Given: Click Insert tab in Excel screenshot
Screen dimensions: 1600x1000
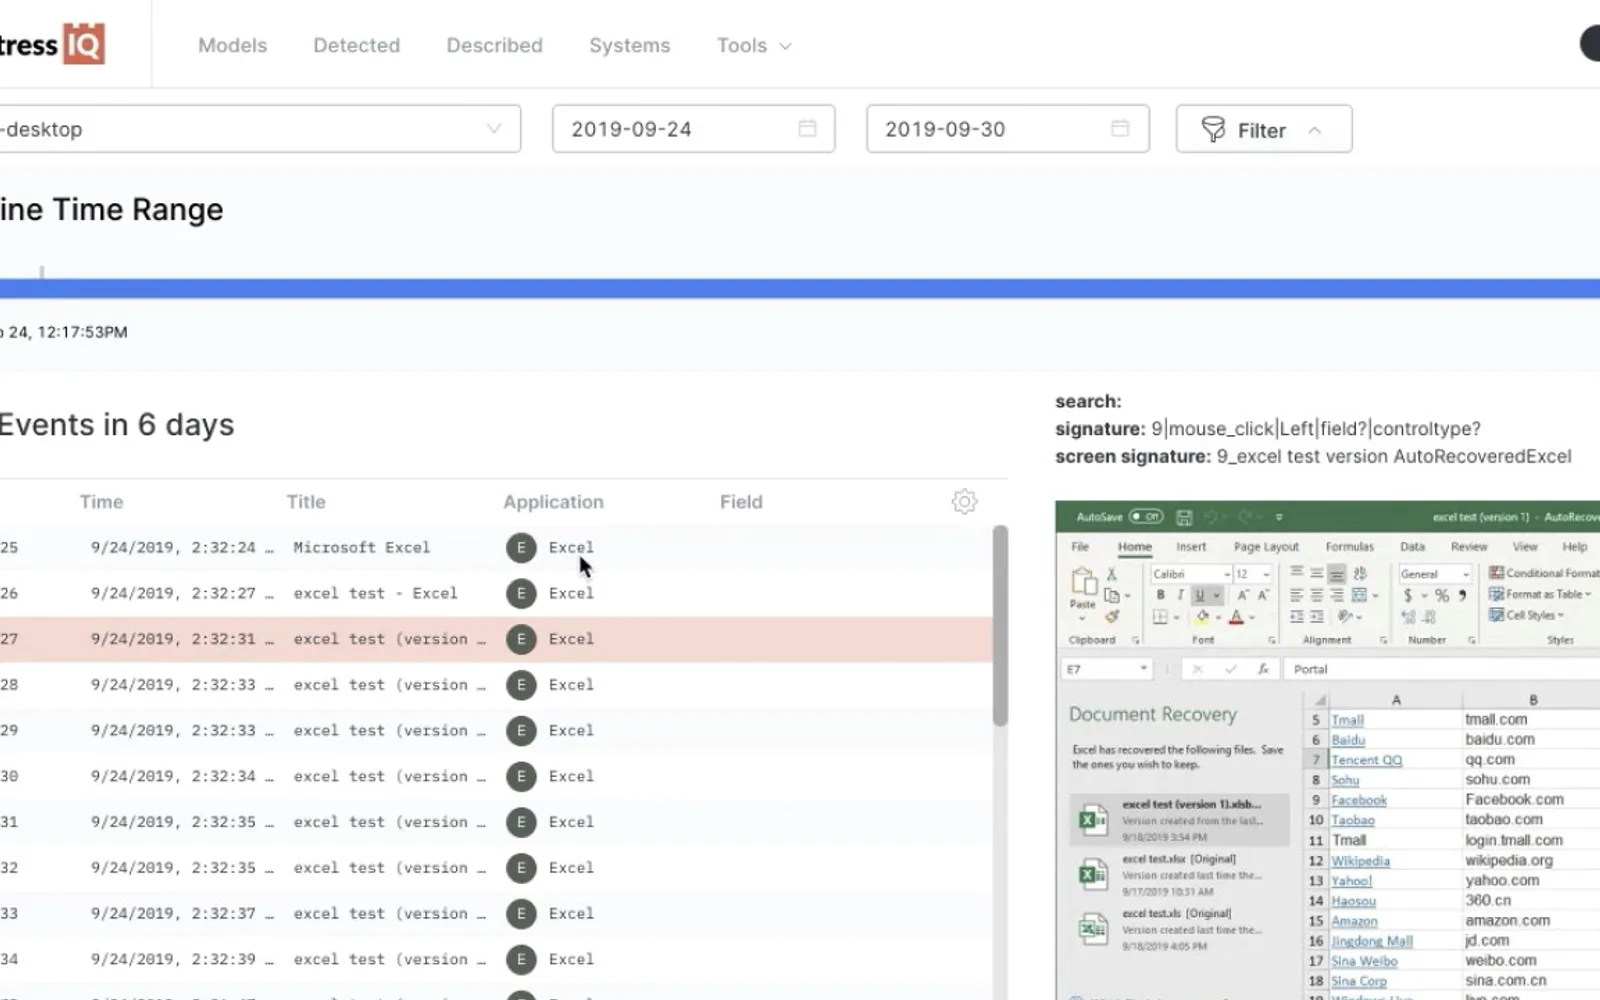Looking at the screenshot, I should [1191, 547].
